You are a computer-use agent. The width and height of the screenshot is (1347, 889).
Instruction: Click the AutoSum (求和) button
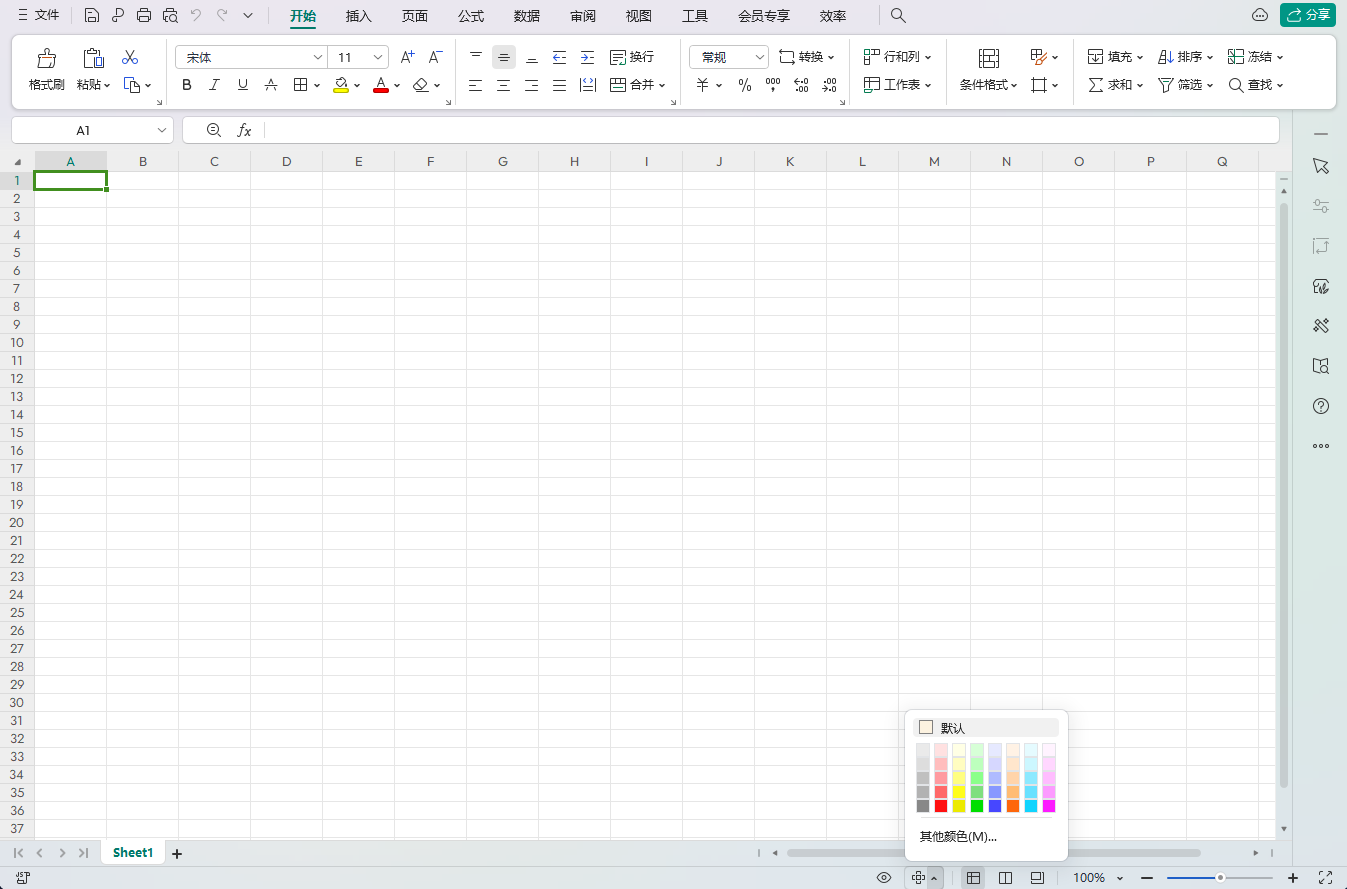[x=1115, y=85]
